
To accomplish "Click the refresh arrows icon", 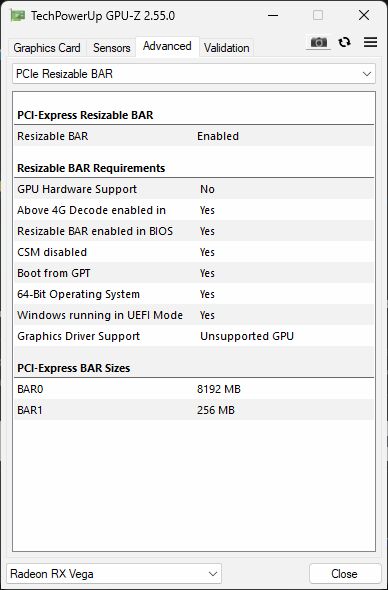I will pos(344,42).
